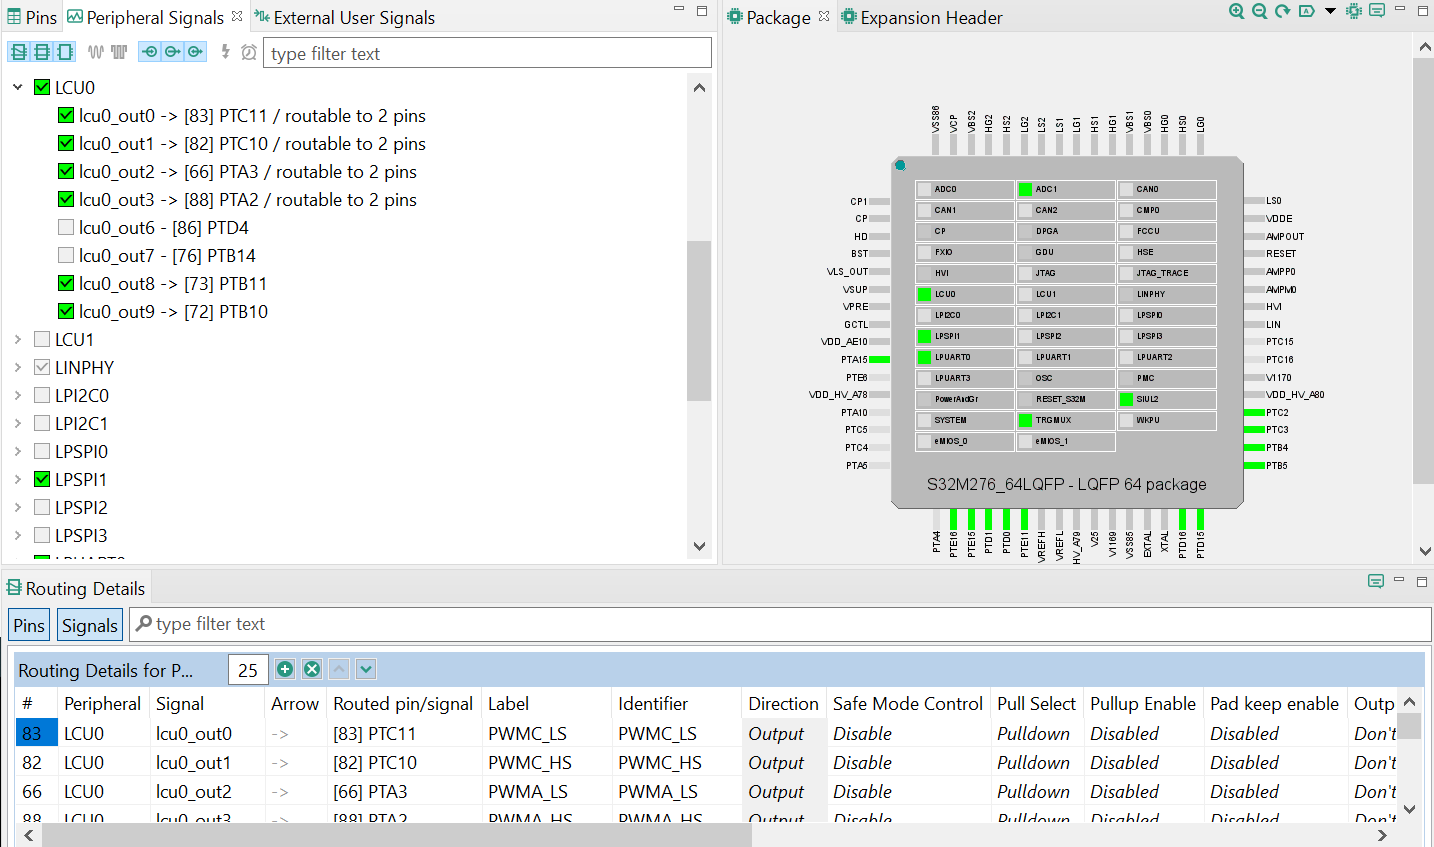Open the processor configuration icon near package toolbar
Screen dimensions: 1434x847
pyautogui.click(x=1354, y=11)
